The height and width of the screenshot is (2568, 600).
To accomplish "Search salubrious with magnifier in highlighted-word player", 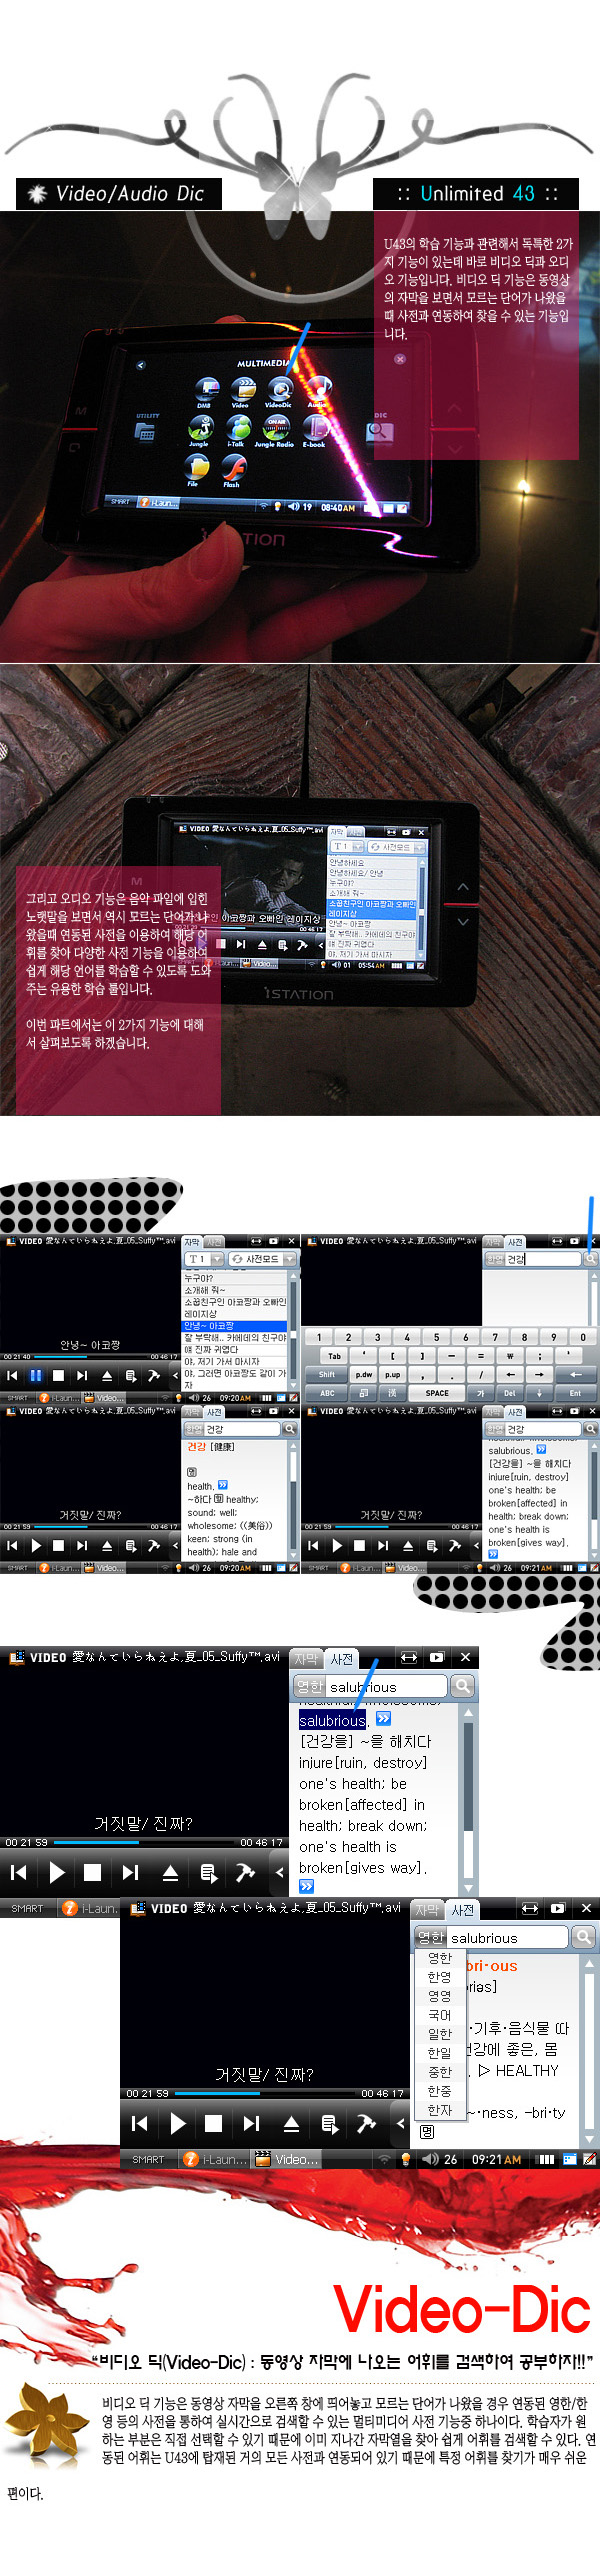I will (x=462, y=1686).
